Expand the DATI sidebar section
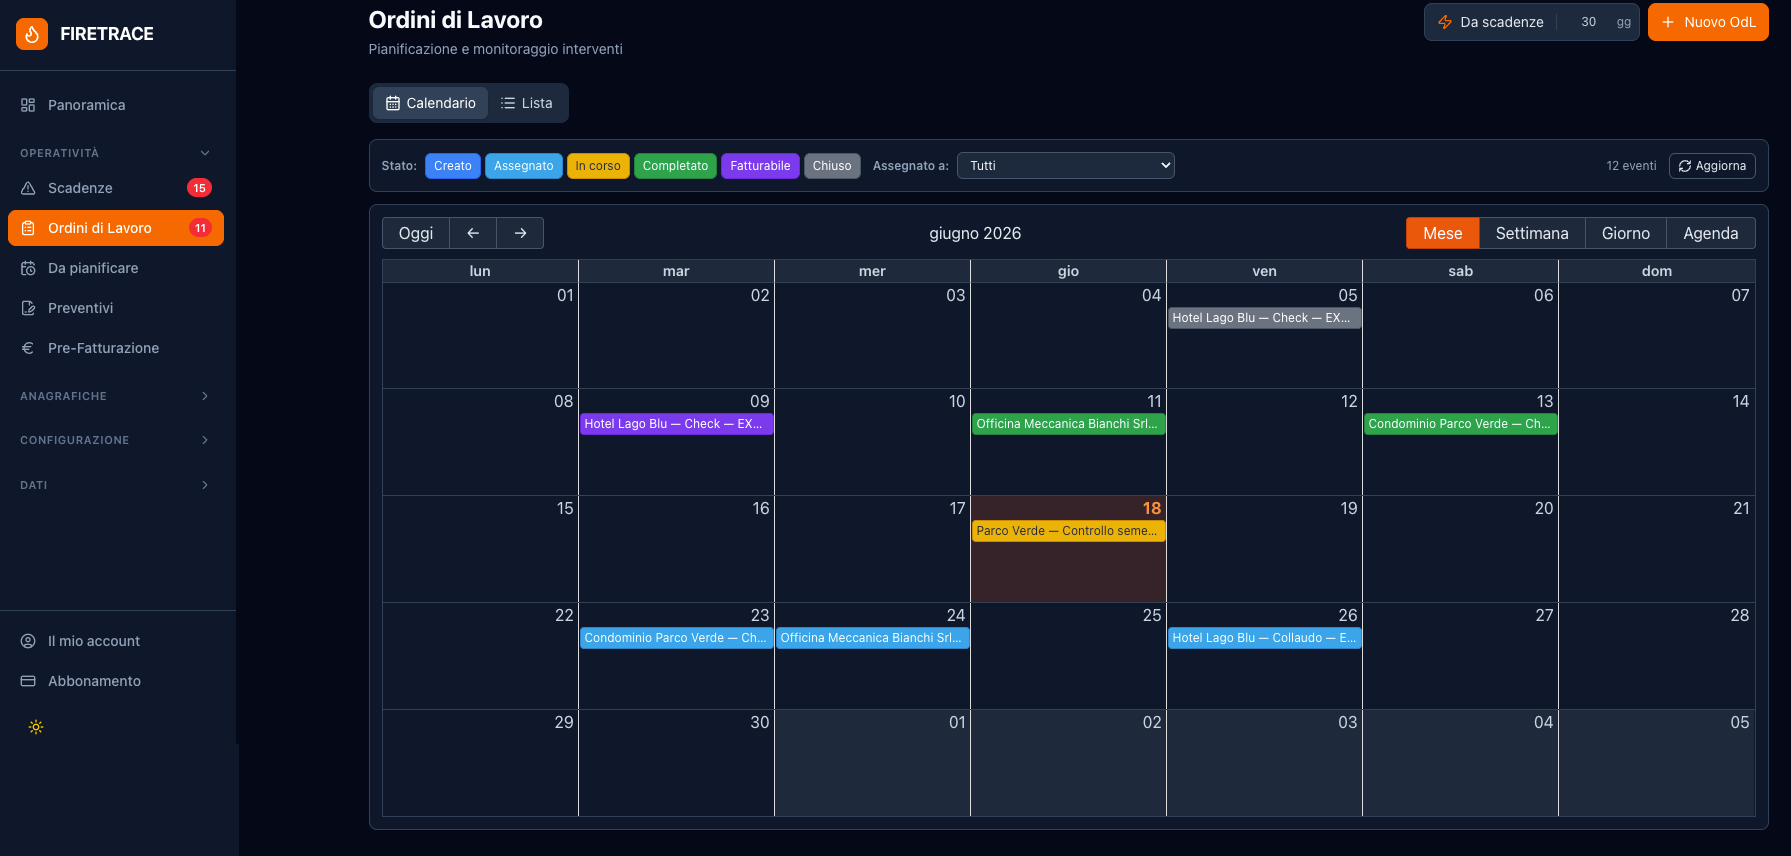 115,485
